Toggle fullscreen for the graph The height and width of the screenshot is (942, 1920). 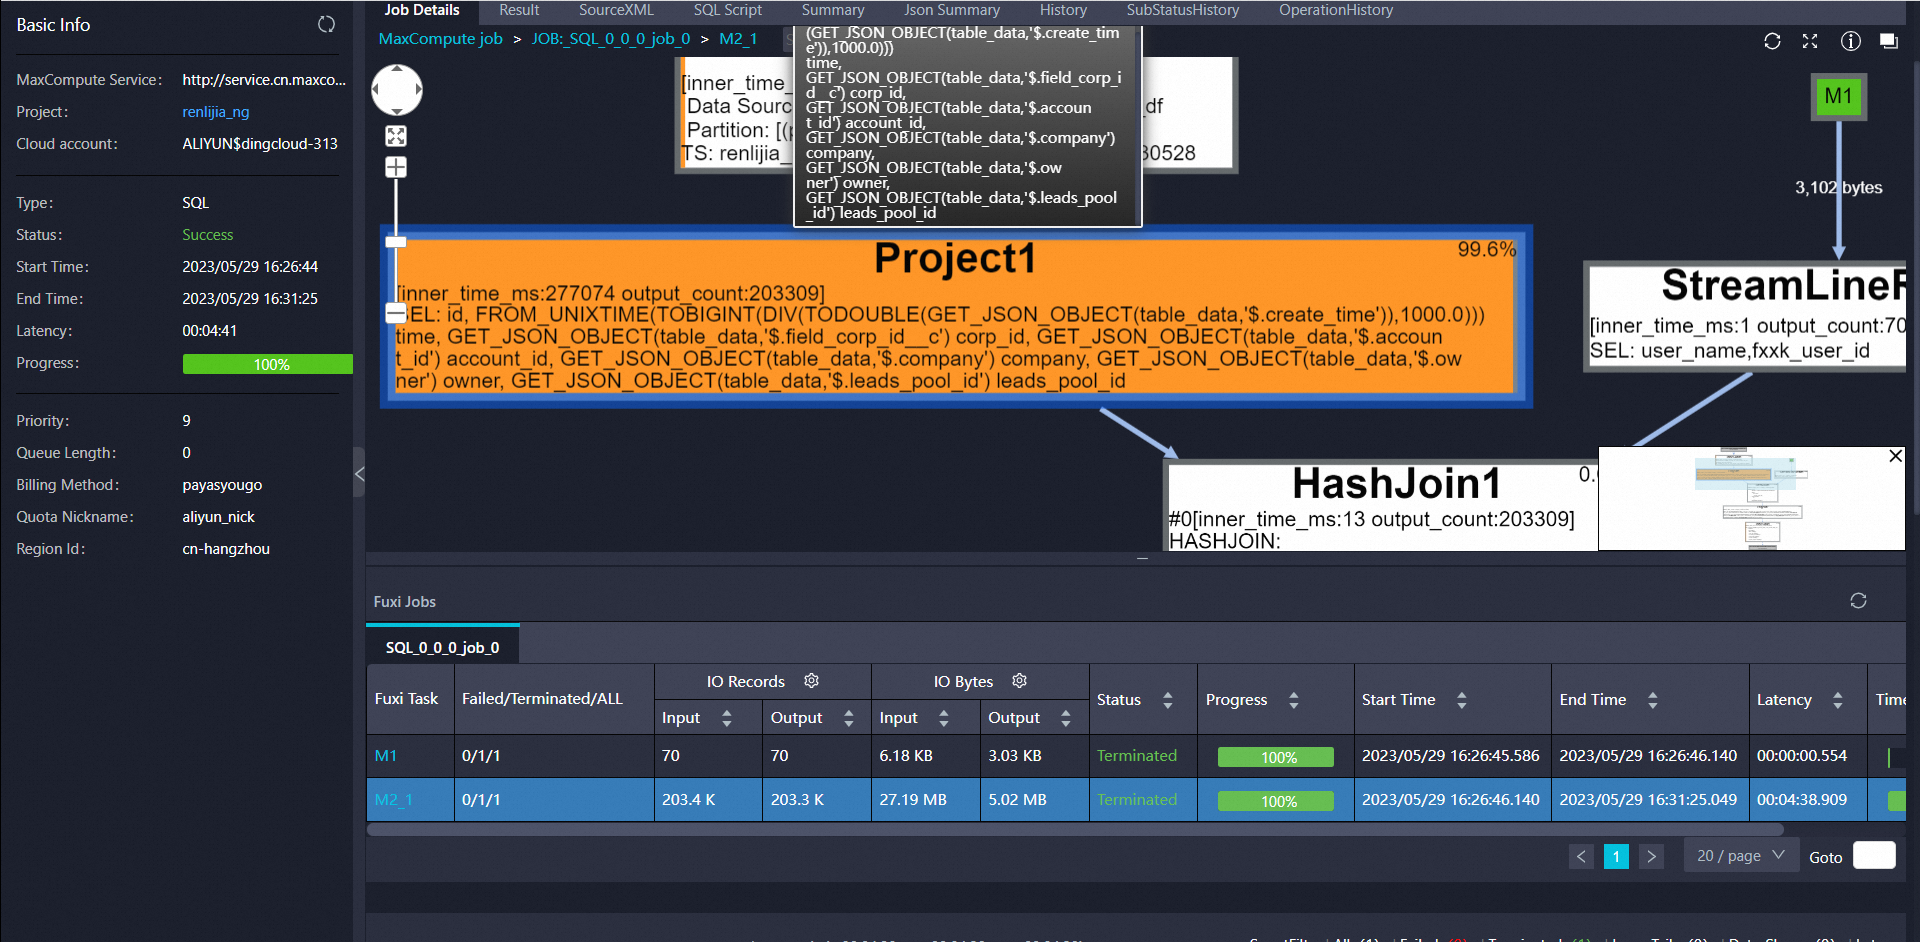1810,41
